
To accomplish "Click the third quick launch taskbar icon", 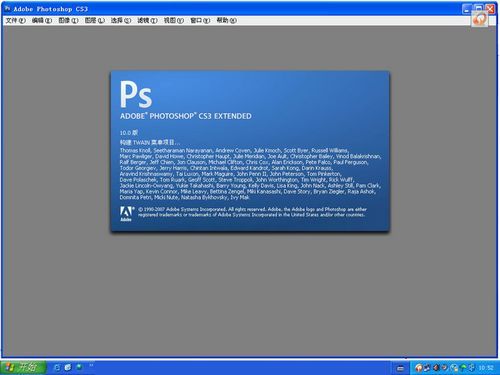I will point(79,367).
